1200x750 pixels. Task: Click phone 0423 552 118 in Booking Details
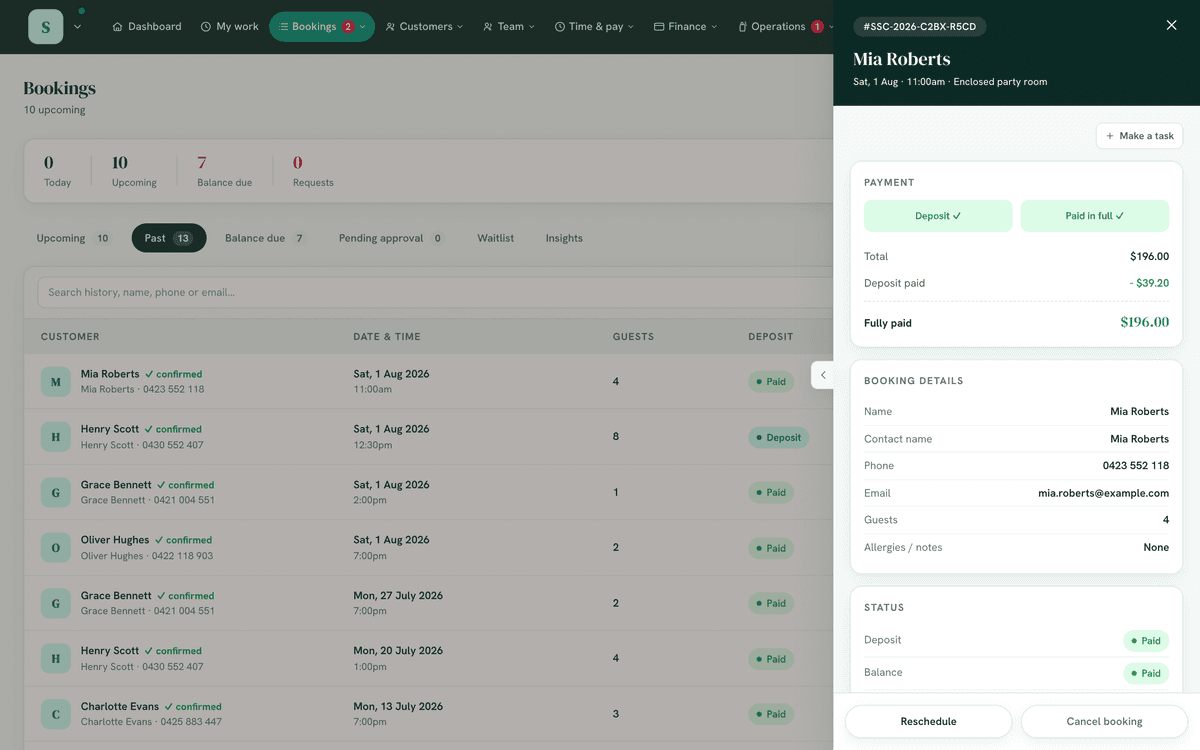(x=1135, y=466)
